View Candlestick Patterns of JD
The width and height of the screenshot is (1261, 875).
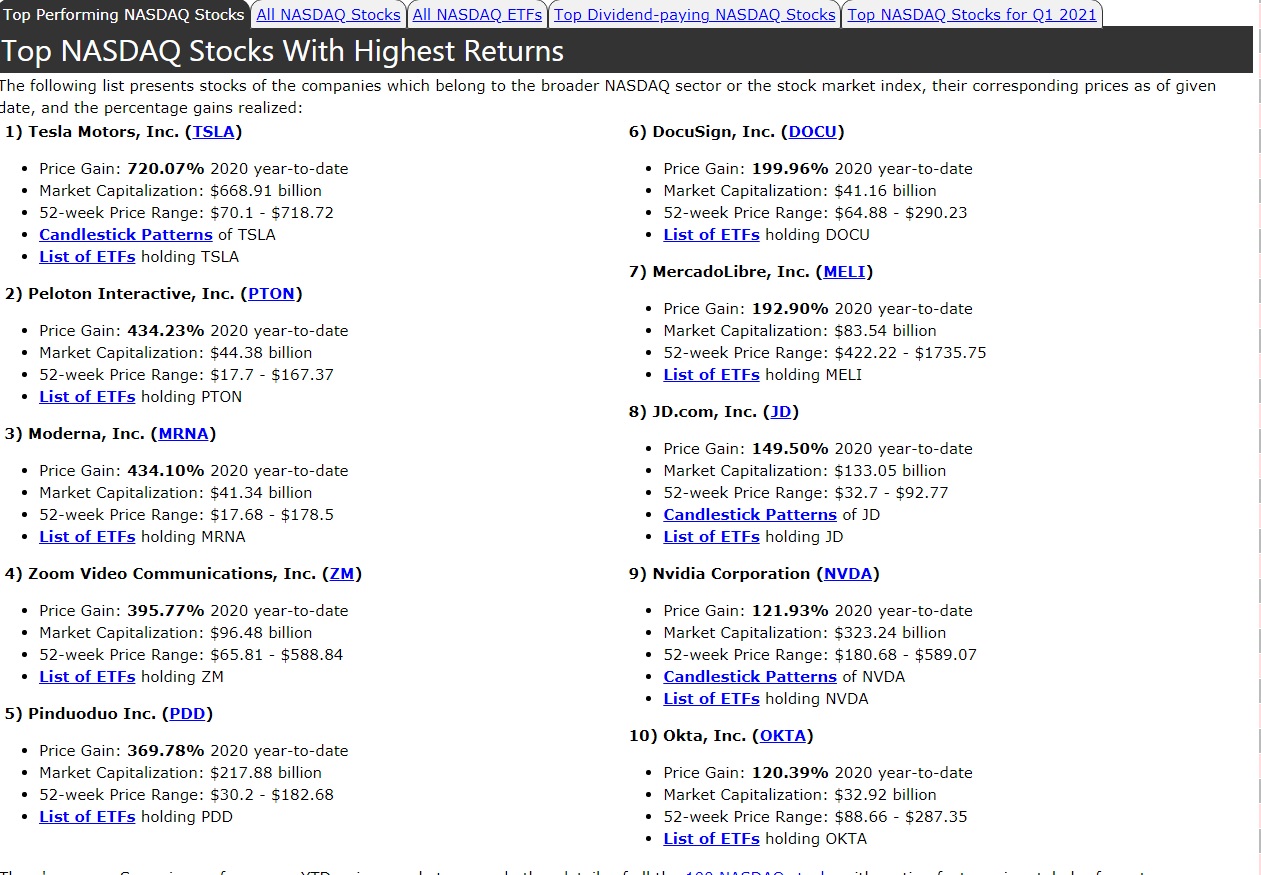click(x=750, y=515)
